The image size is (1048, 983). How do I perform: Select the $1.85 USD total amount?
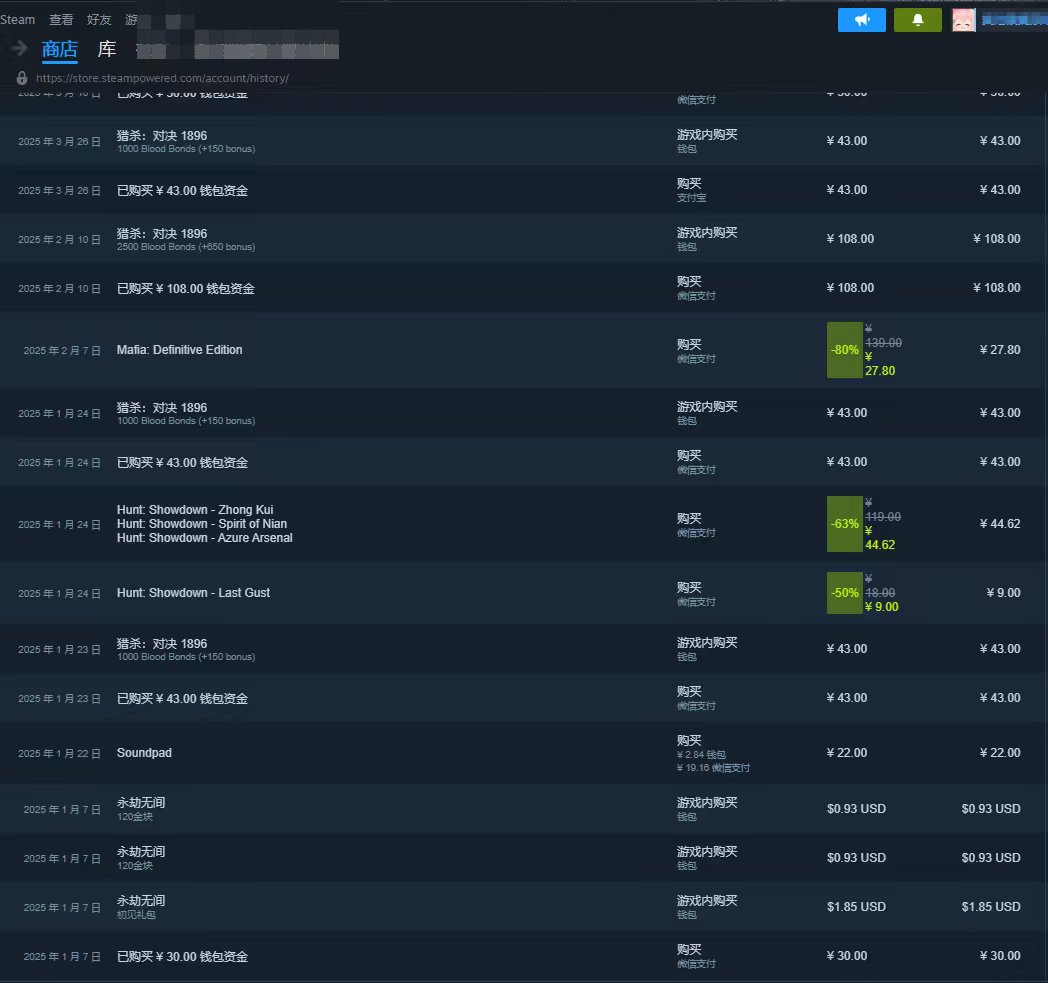pos(991,907)
